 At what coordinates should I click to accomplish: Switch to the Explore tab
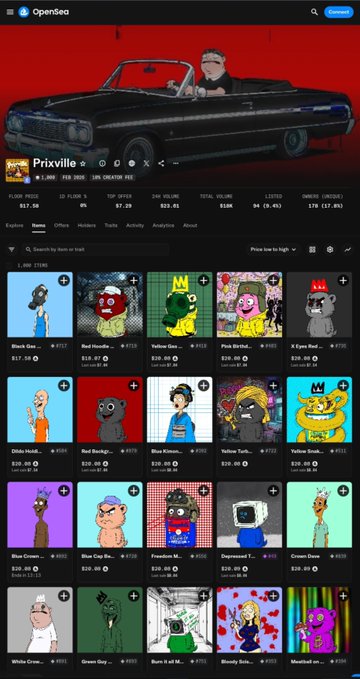pos(14,225)
